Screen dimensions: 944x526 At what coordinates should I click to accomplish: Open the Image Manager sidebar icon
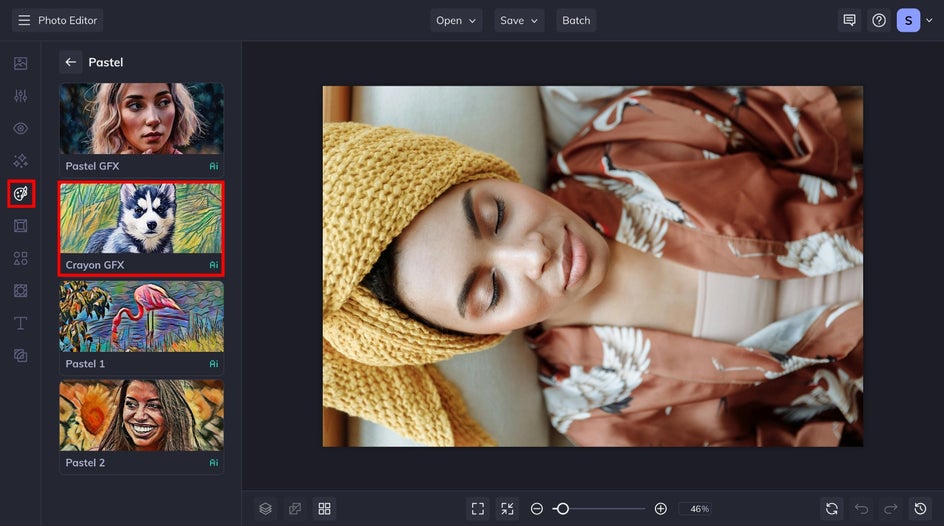click(20, 63)
